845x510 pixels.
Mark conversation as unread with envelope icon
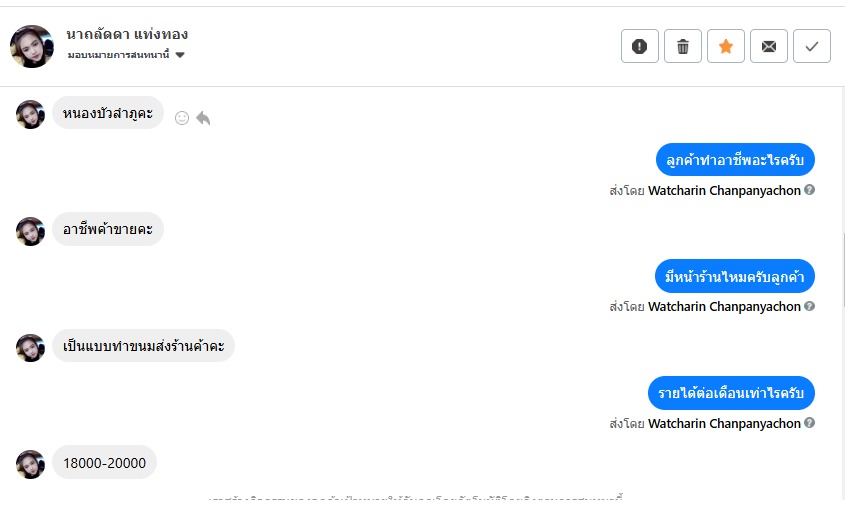click(769, 46)
